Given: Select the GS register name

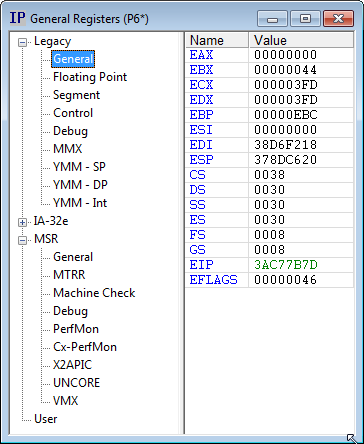Looking at the screenshot, I should (197, 250).
